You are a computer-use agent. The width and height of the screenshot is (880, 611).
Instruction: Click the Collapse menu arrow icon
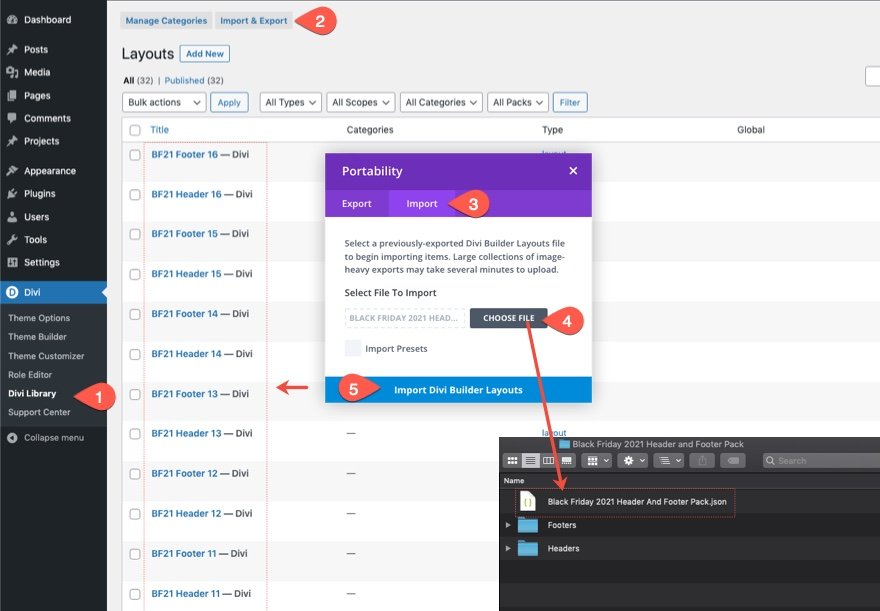[12, 438]
